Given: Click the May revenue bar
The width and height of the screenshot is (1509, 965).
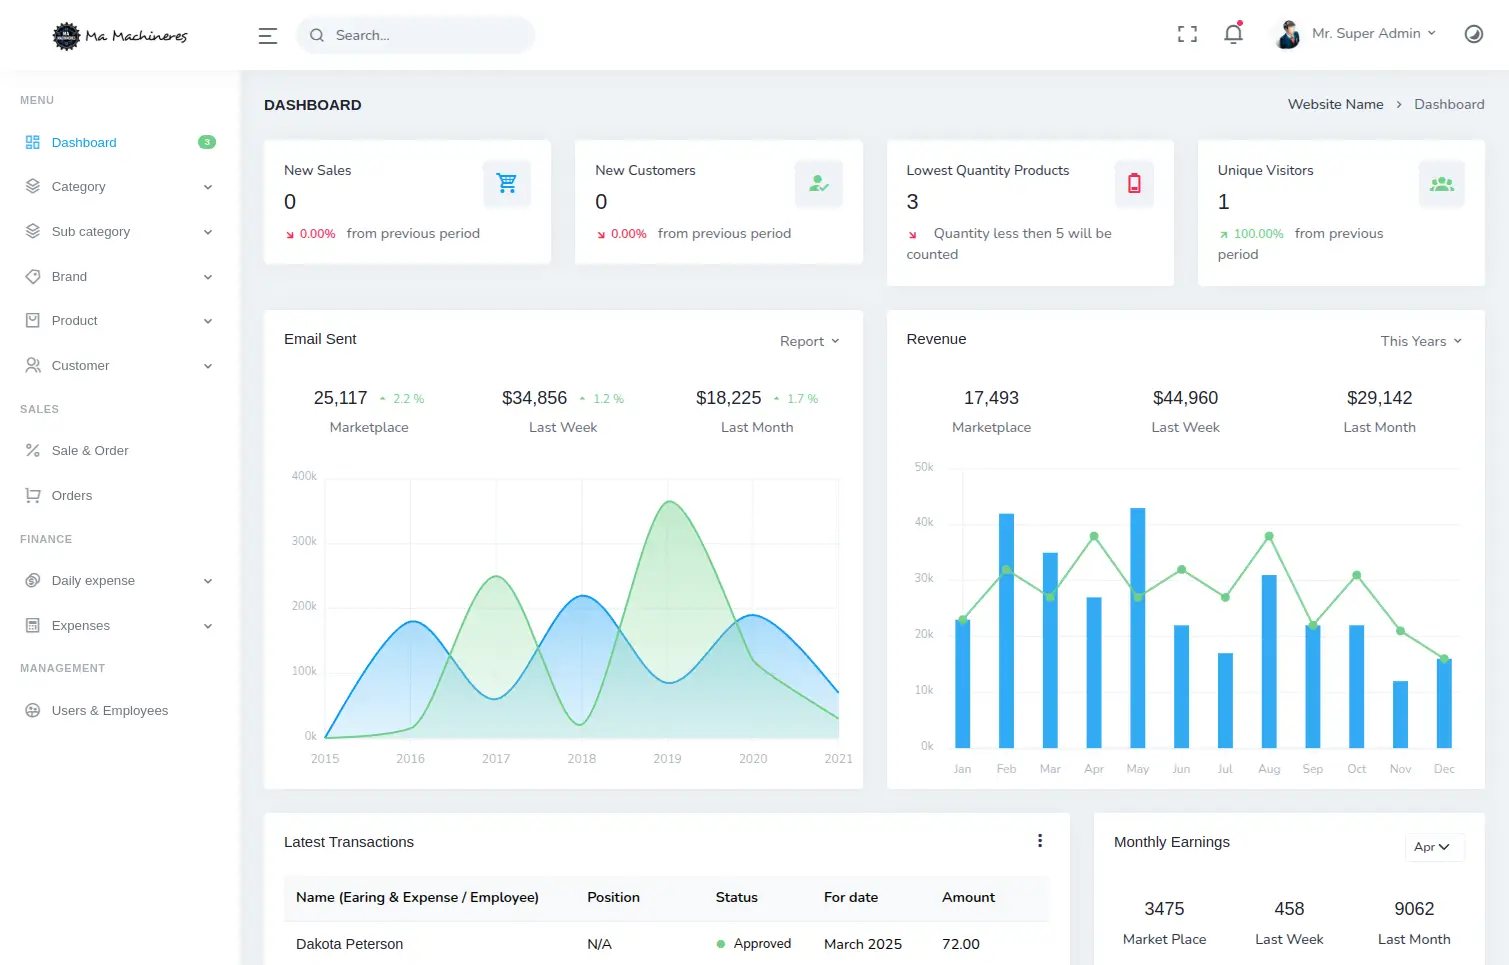Looking at the screenshot, I should [x=1137, y=628].
